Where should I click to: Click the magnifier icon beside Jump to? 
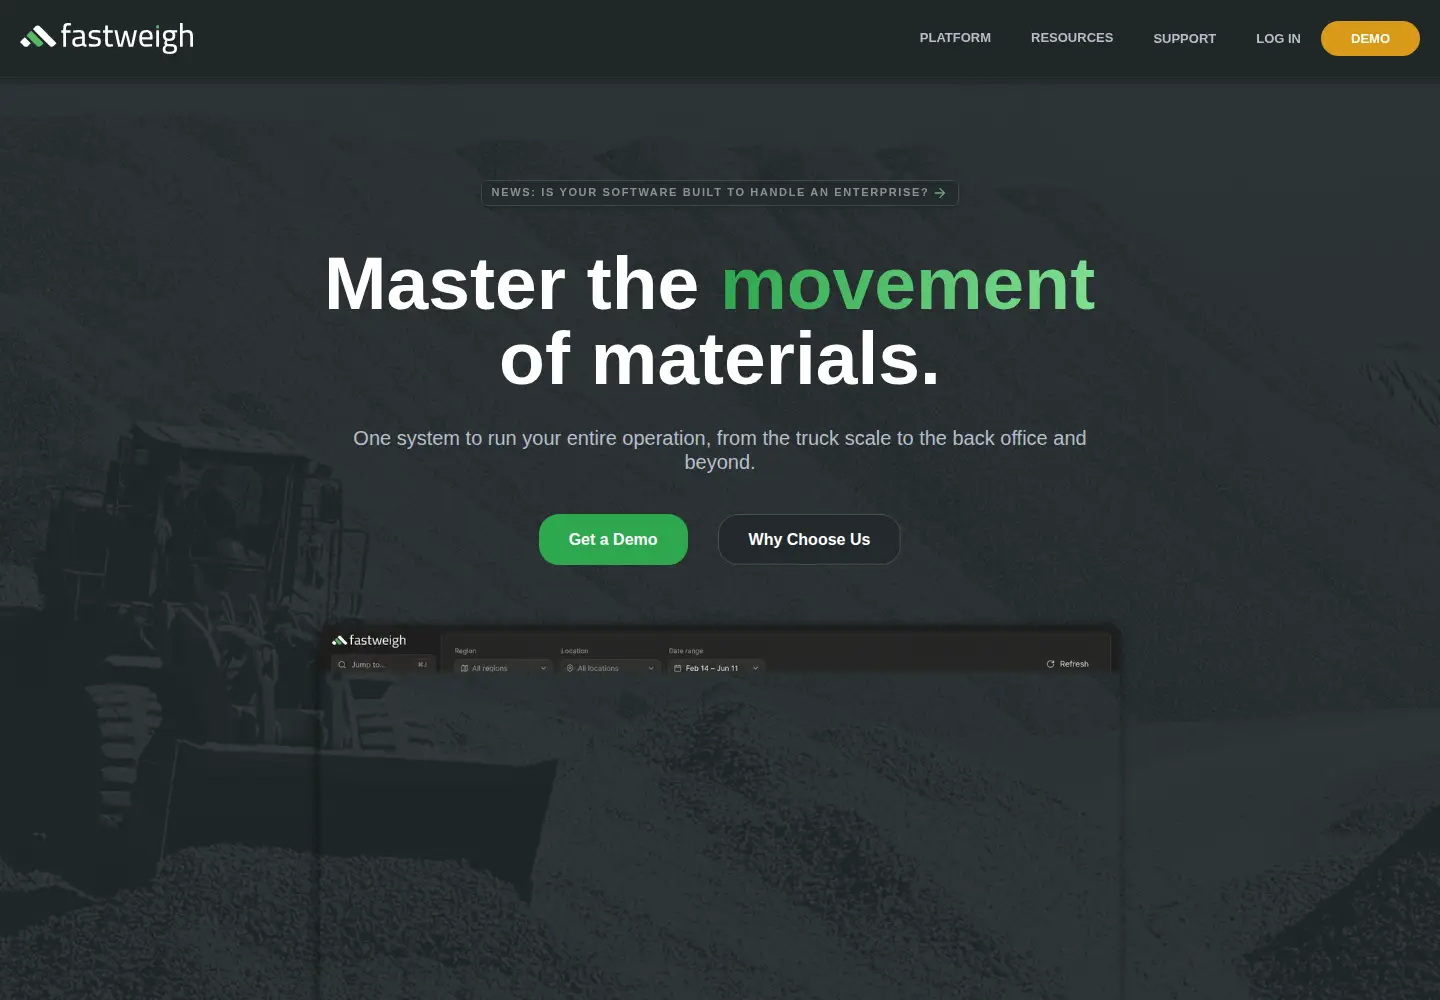click(342, 664)
